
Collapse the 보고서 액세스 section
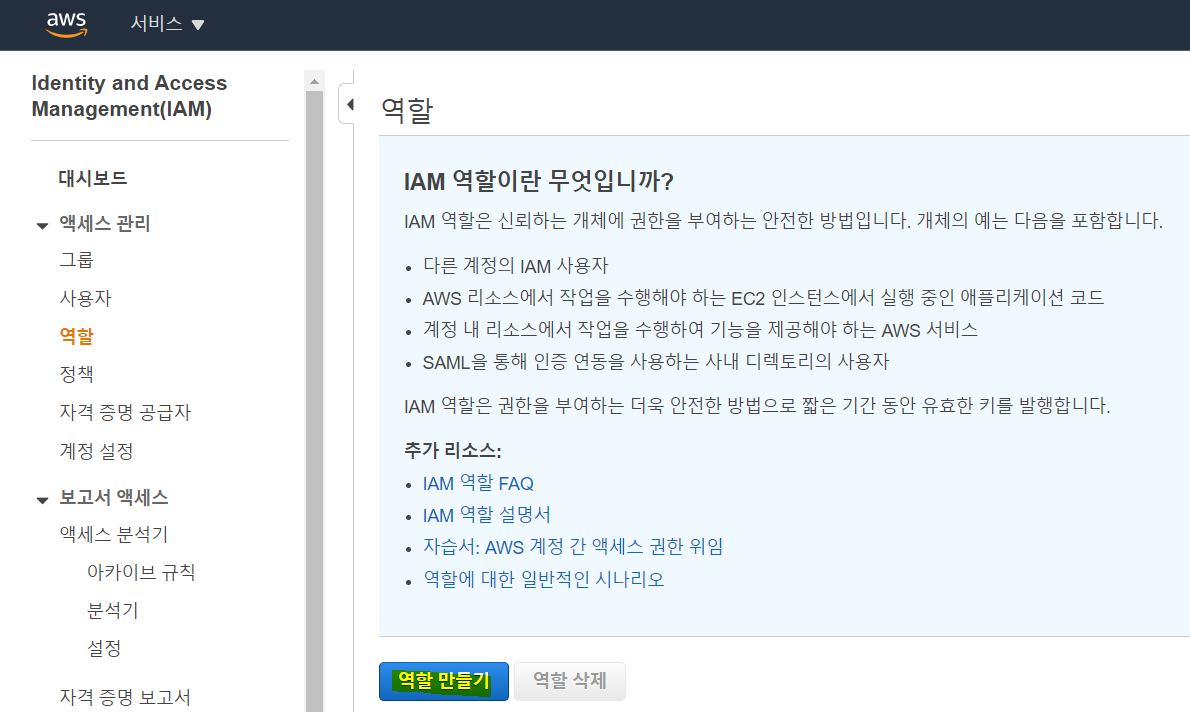tap(42, 499)
